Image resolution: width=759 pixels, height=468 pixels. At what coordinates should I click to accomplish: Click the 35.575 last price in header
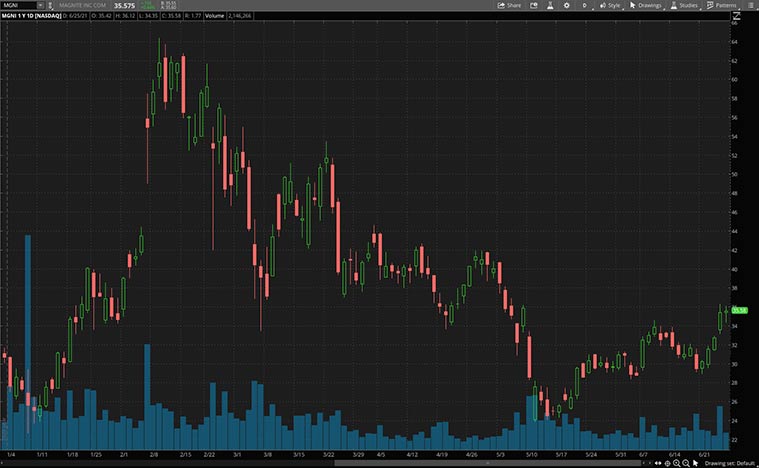click(x=124, y=5)
